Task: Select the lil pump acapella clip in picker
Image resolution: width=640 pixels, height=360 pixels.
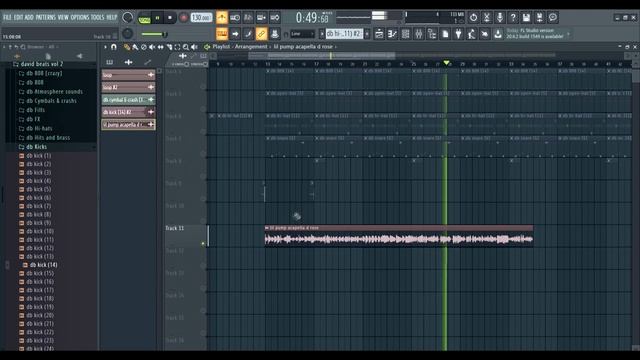Action: 128,124
